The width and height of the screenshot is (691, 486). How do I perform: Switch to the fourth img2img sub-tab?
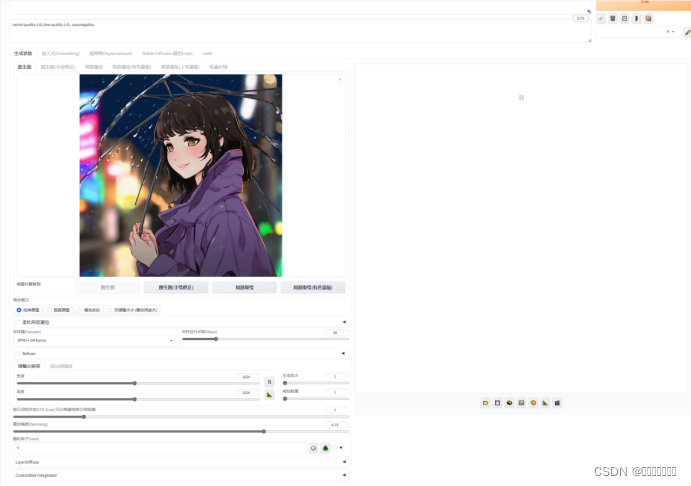point(132,67)
